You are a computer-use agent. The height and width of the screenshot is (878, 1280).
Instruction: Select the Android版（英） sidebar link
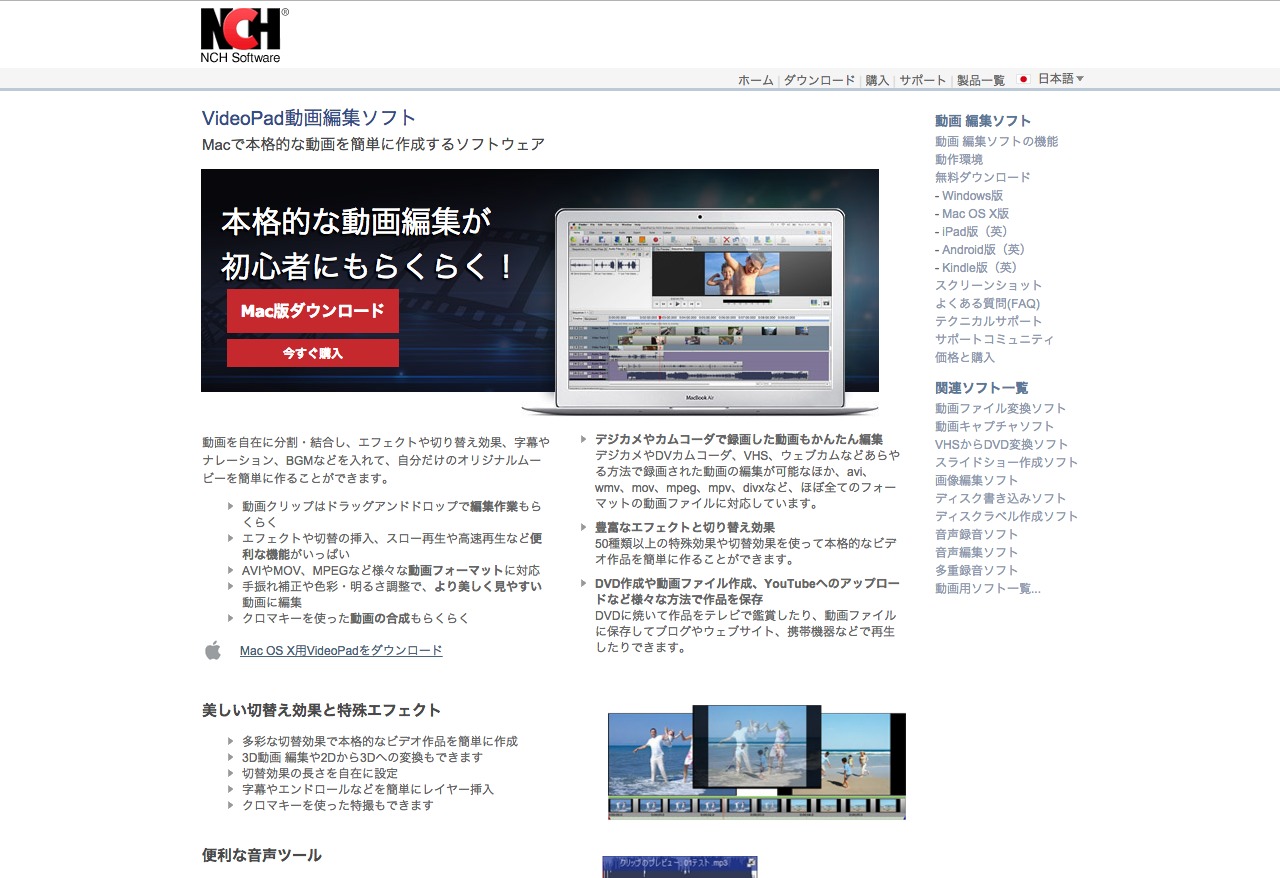click(987, 250)
